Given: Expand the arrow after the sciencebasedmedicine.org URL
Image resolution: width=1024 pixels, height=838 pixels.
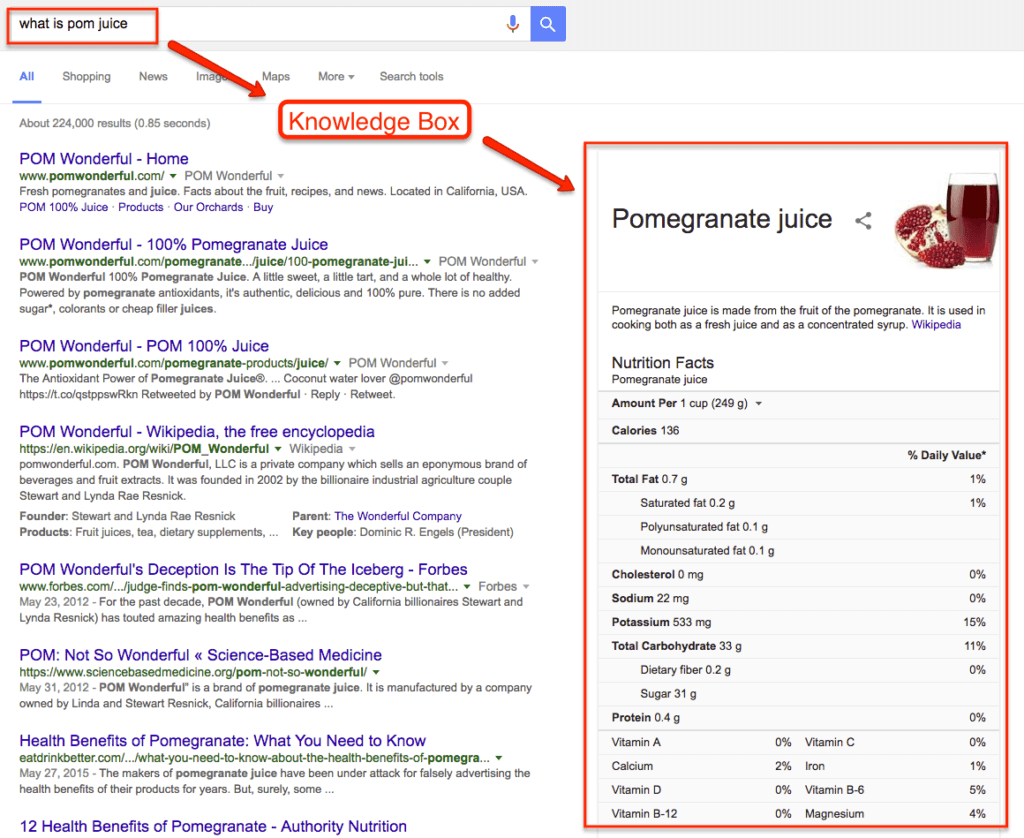Looking at the screenshot, I should [376, 672].
